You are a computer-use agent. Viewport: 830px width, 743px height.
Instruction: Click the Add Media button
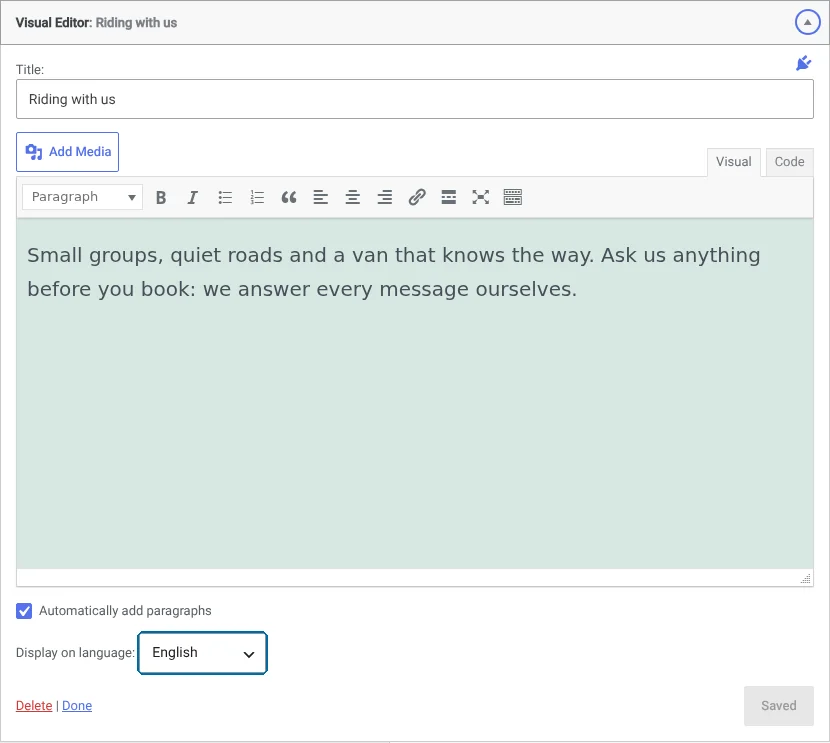(67, 152)
